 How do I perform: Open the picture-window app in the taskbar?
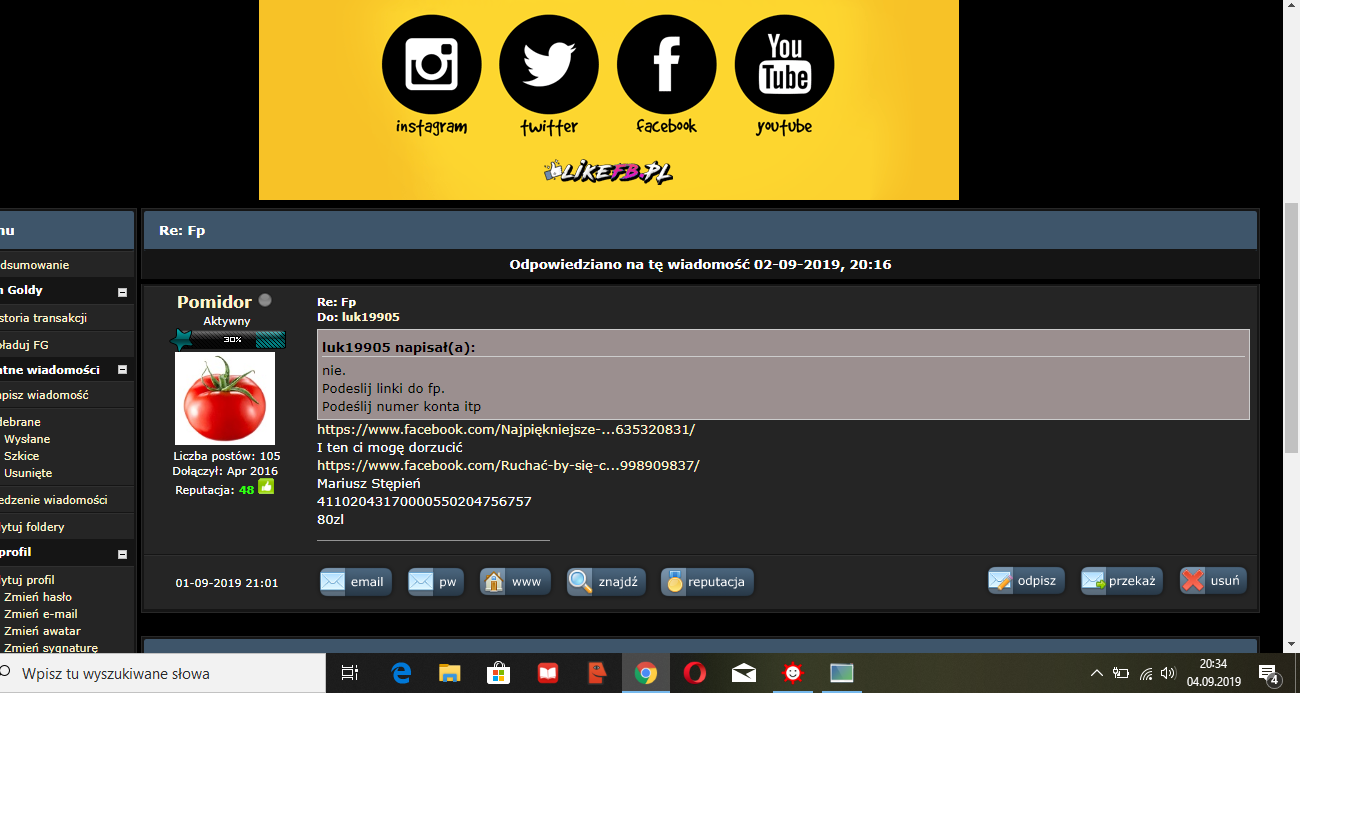(x=841, y=674)
